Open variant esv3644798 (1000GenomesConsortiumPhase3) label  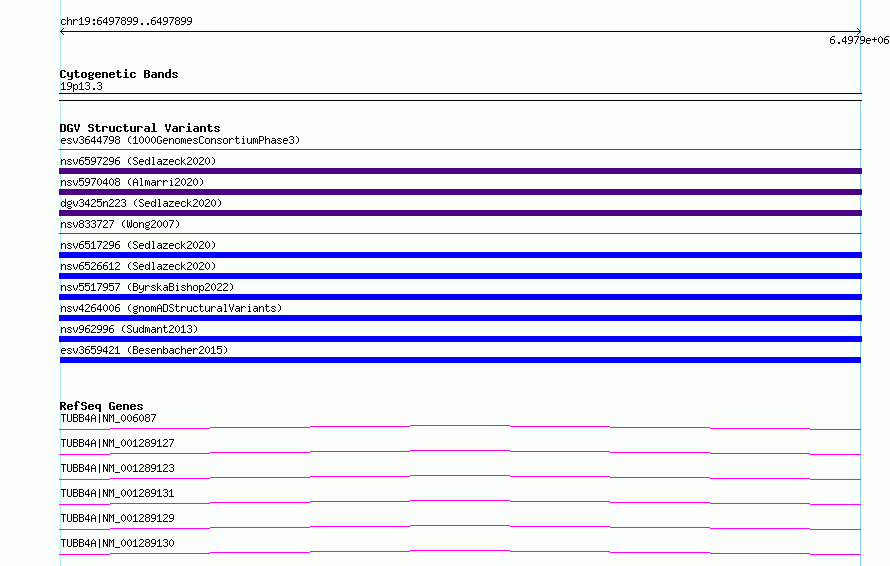180,140
